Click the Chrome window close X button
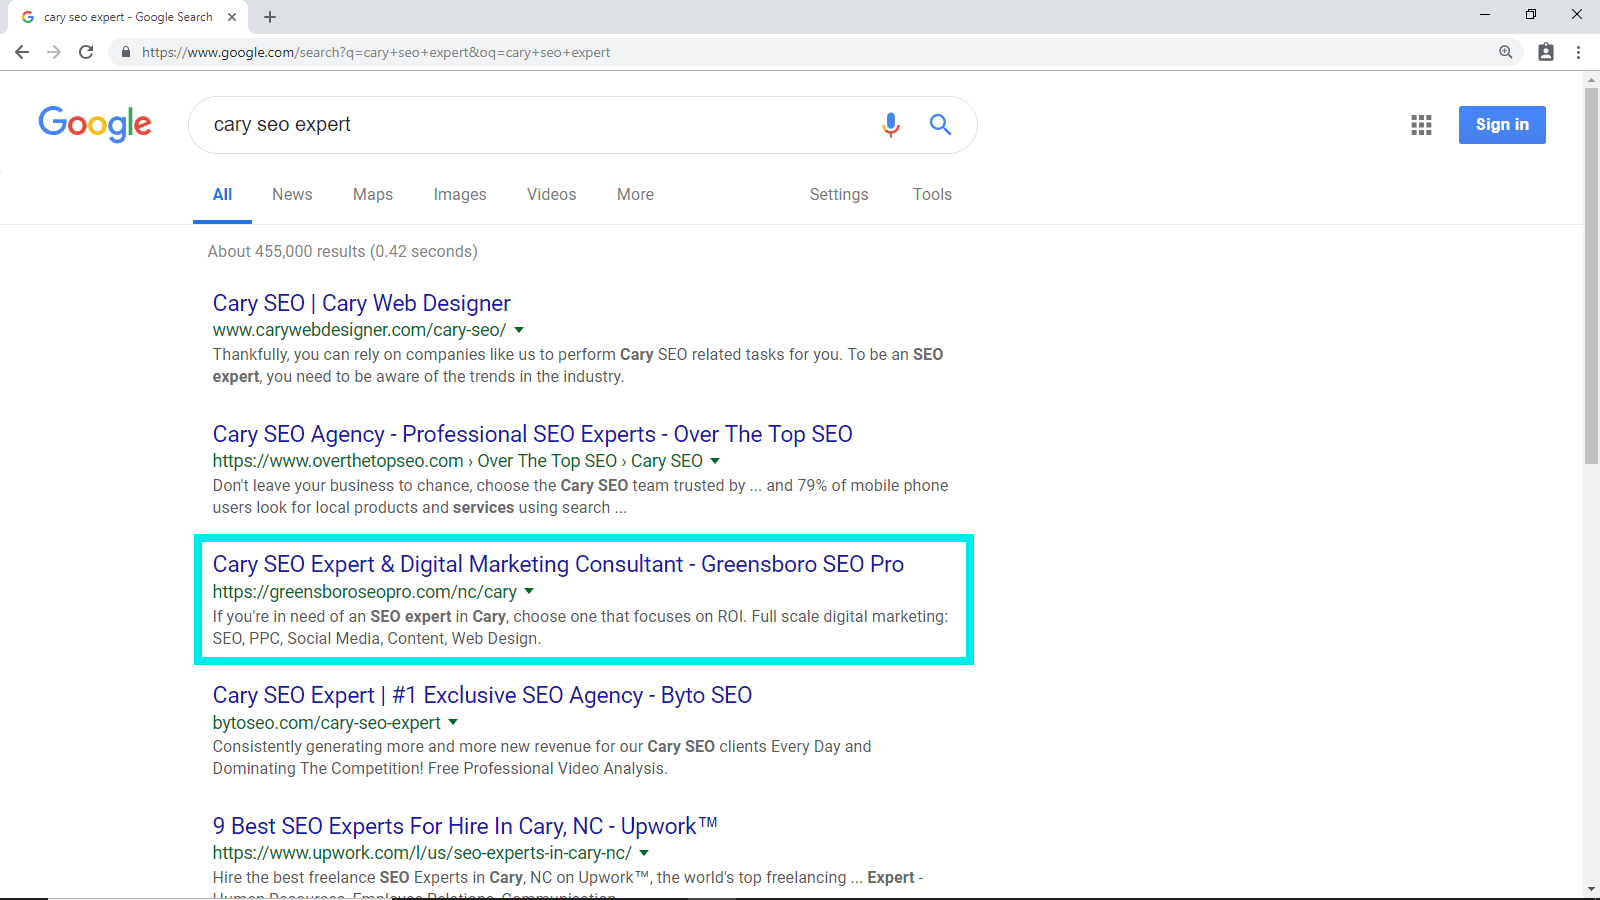The width and height of the screenshot is (1600, 900). coord(1577,14)
